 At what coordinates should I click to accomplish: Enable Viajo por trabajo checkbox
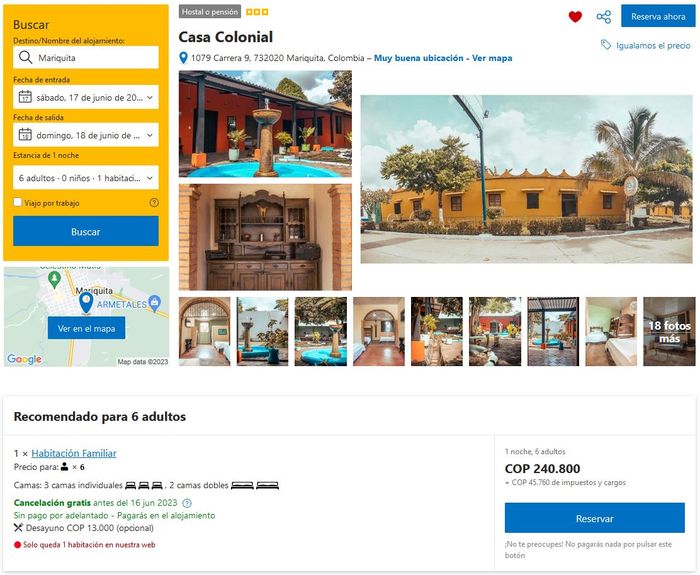[x=17, y=202]
